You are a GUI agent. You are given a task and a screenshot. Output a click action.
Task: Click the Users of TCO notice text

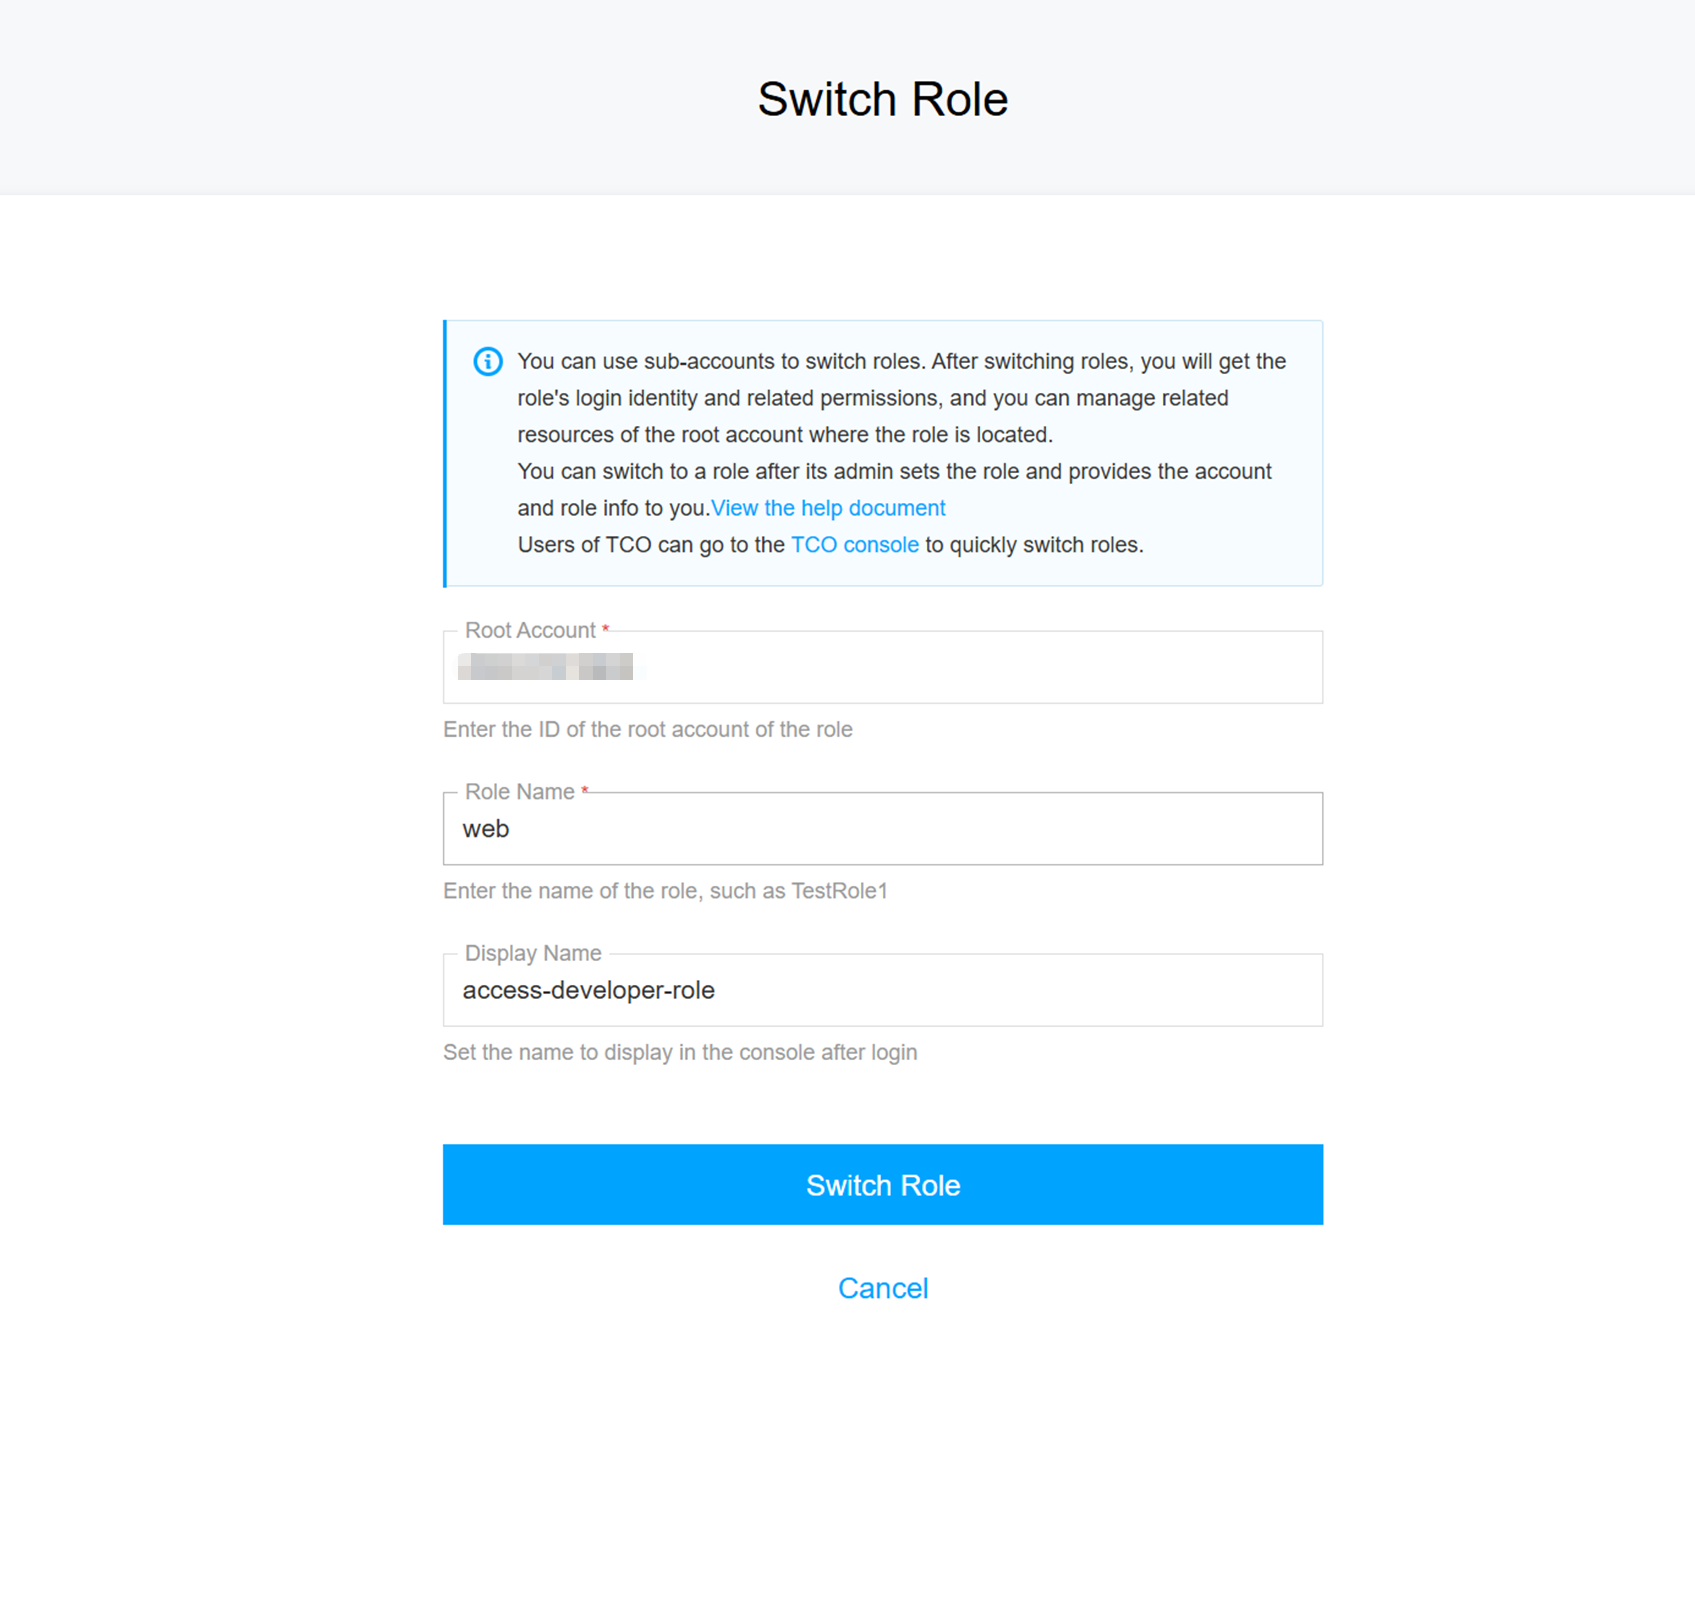click(651, 545)
